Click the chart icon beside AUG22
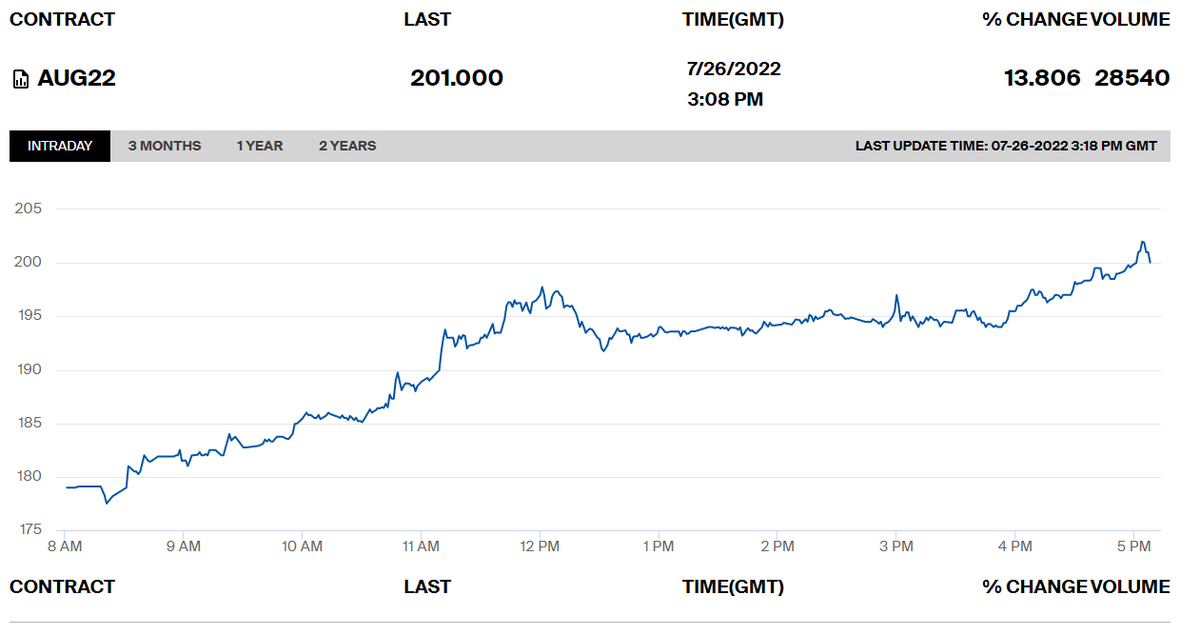This screenshot has width=1200, height=635. coord(20,79)
